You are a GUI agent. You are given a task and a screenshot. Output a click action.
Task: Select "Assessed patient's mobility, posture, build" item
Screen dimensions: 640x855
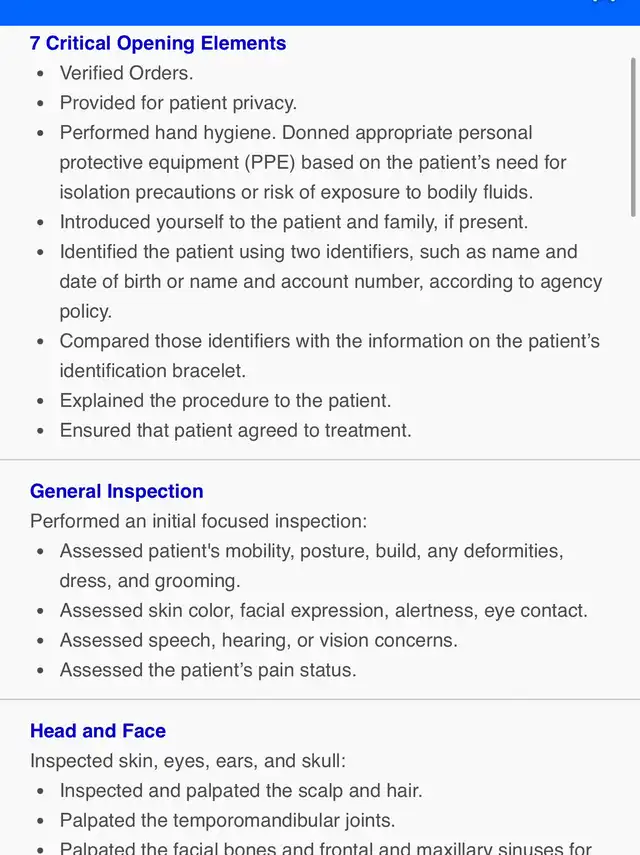click(311, 565)
